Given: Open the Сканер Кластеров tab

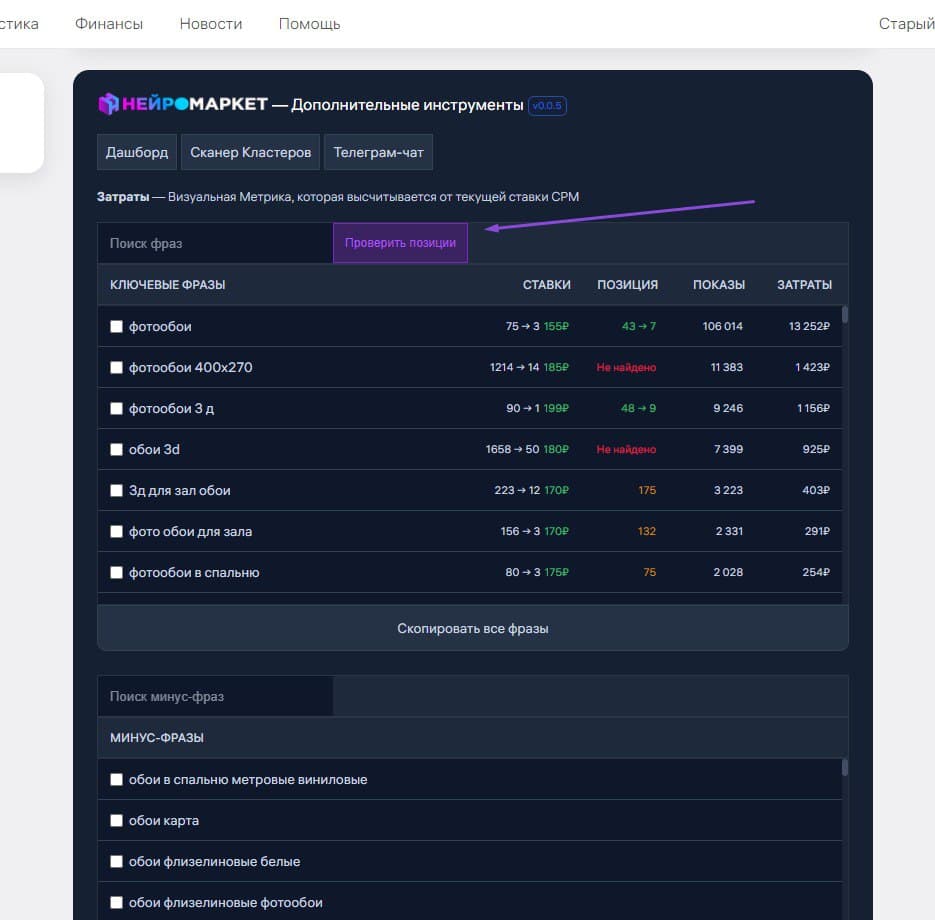Looking at the screenshot, I should tap(250, 152).
